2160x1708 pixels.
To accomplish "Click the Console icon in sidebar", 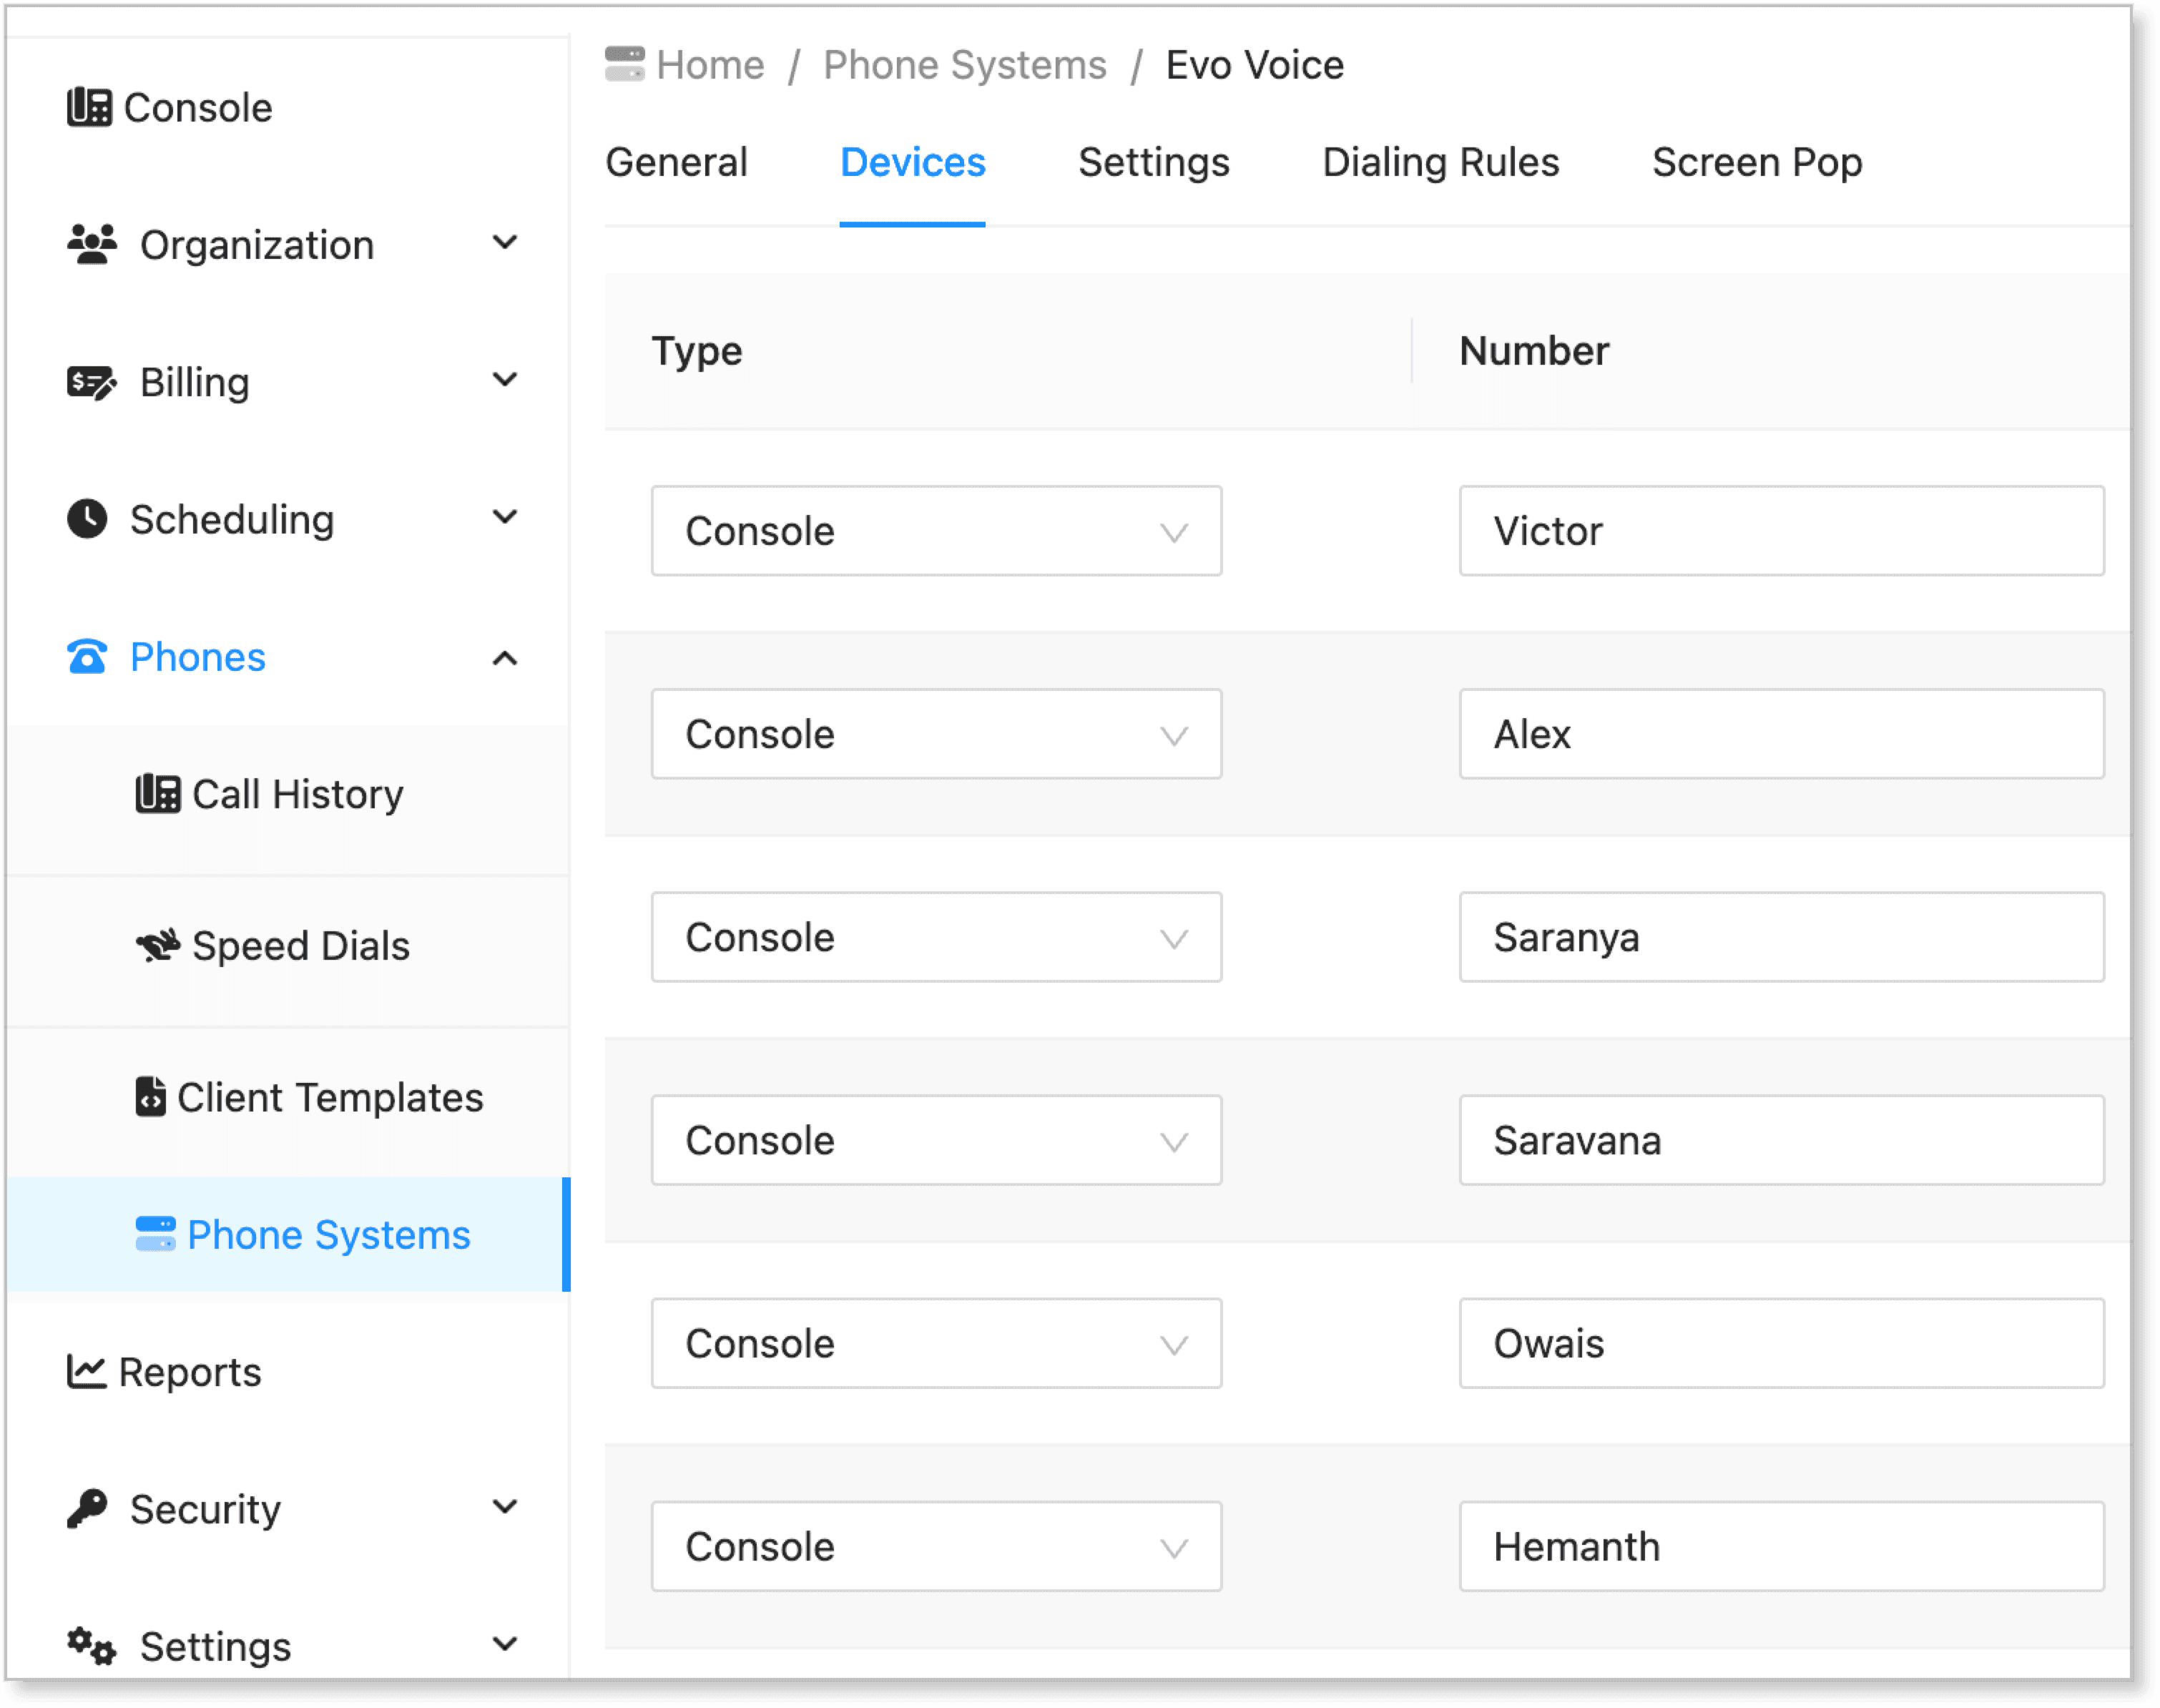I will click(89, 107).
